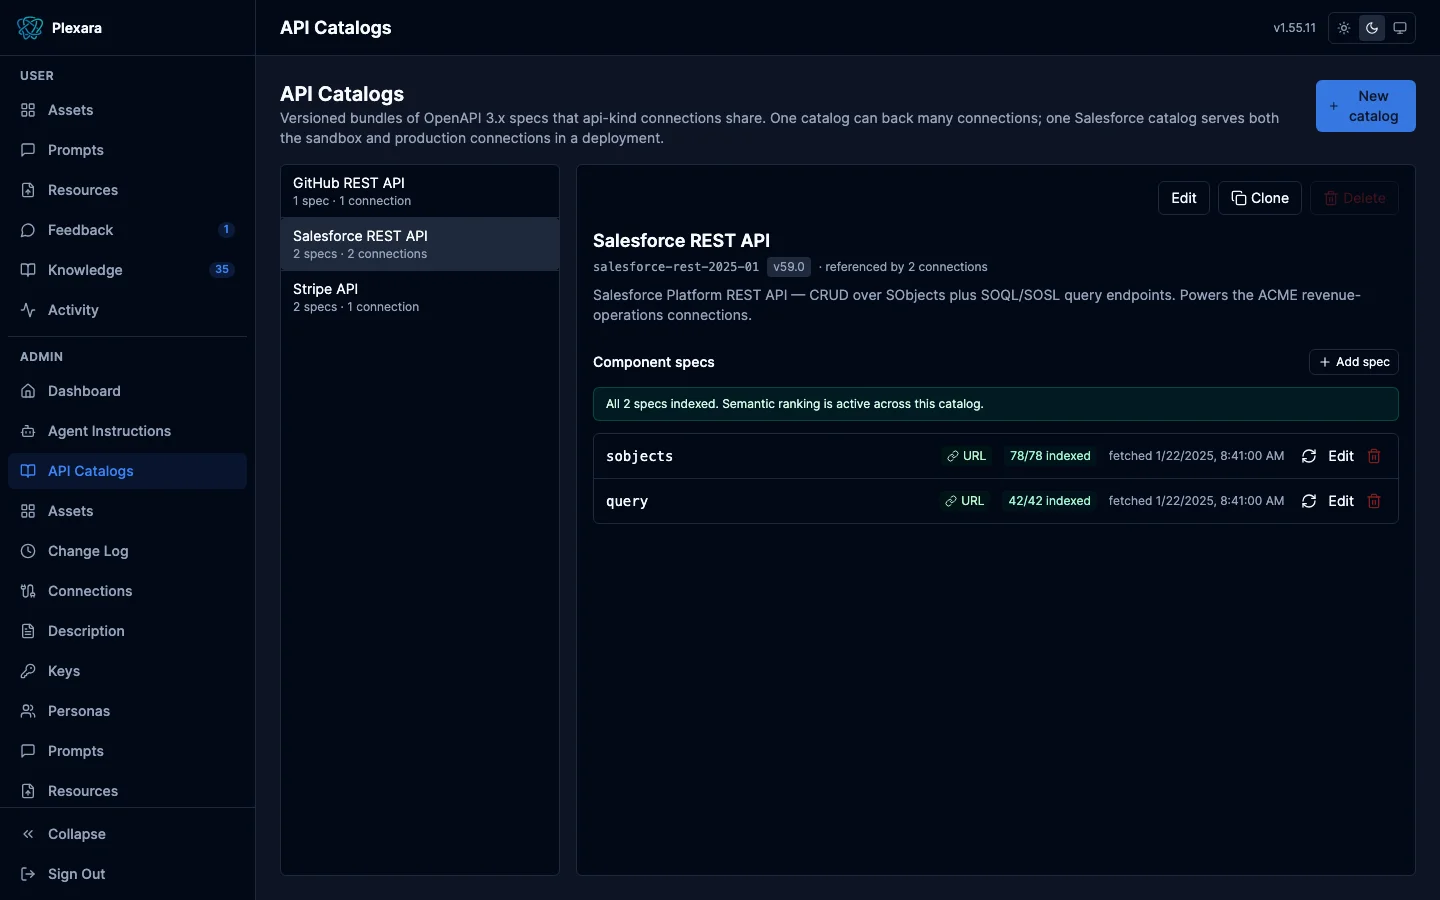
Task: Click the sobjects spec name
Action: (639, 456)
